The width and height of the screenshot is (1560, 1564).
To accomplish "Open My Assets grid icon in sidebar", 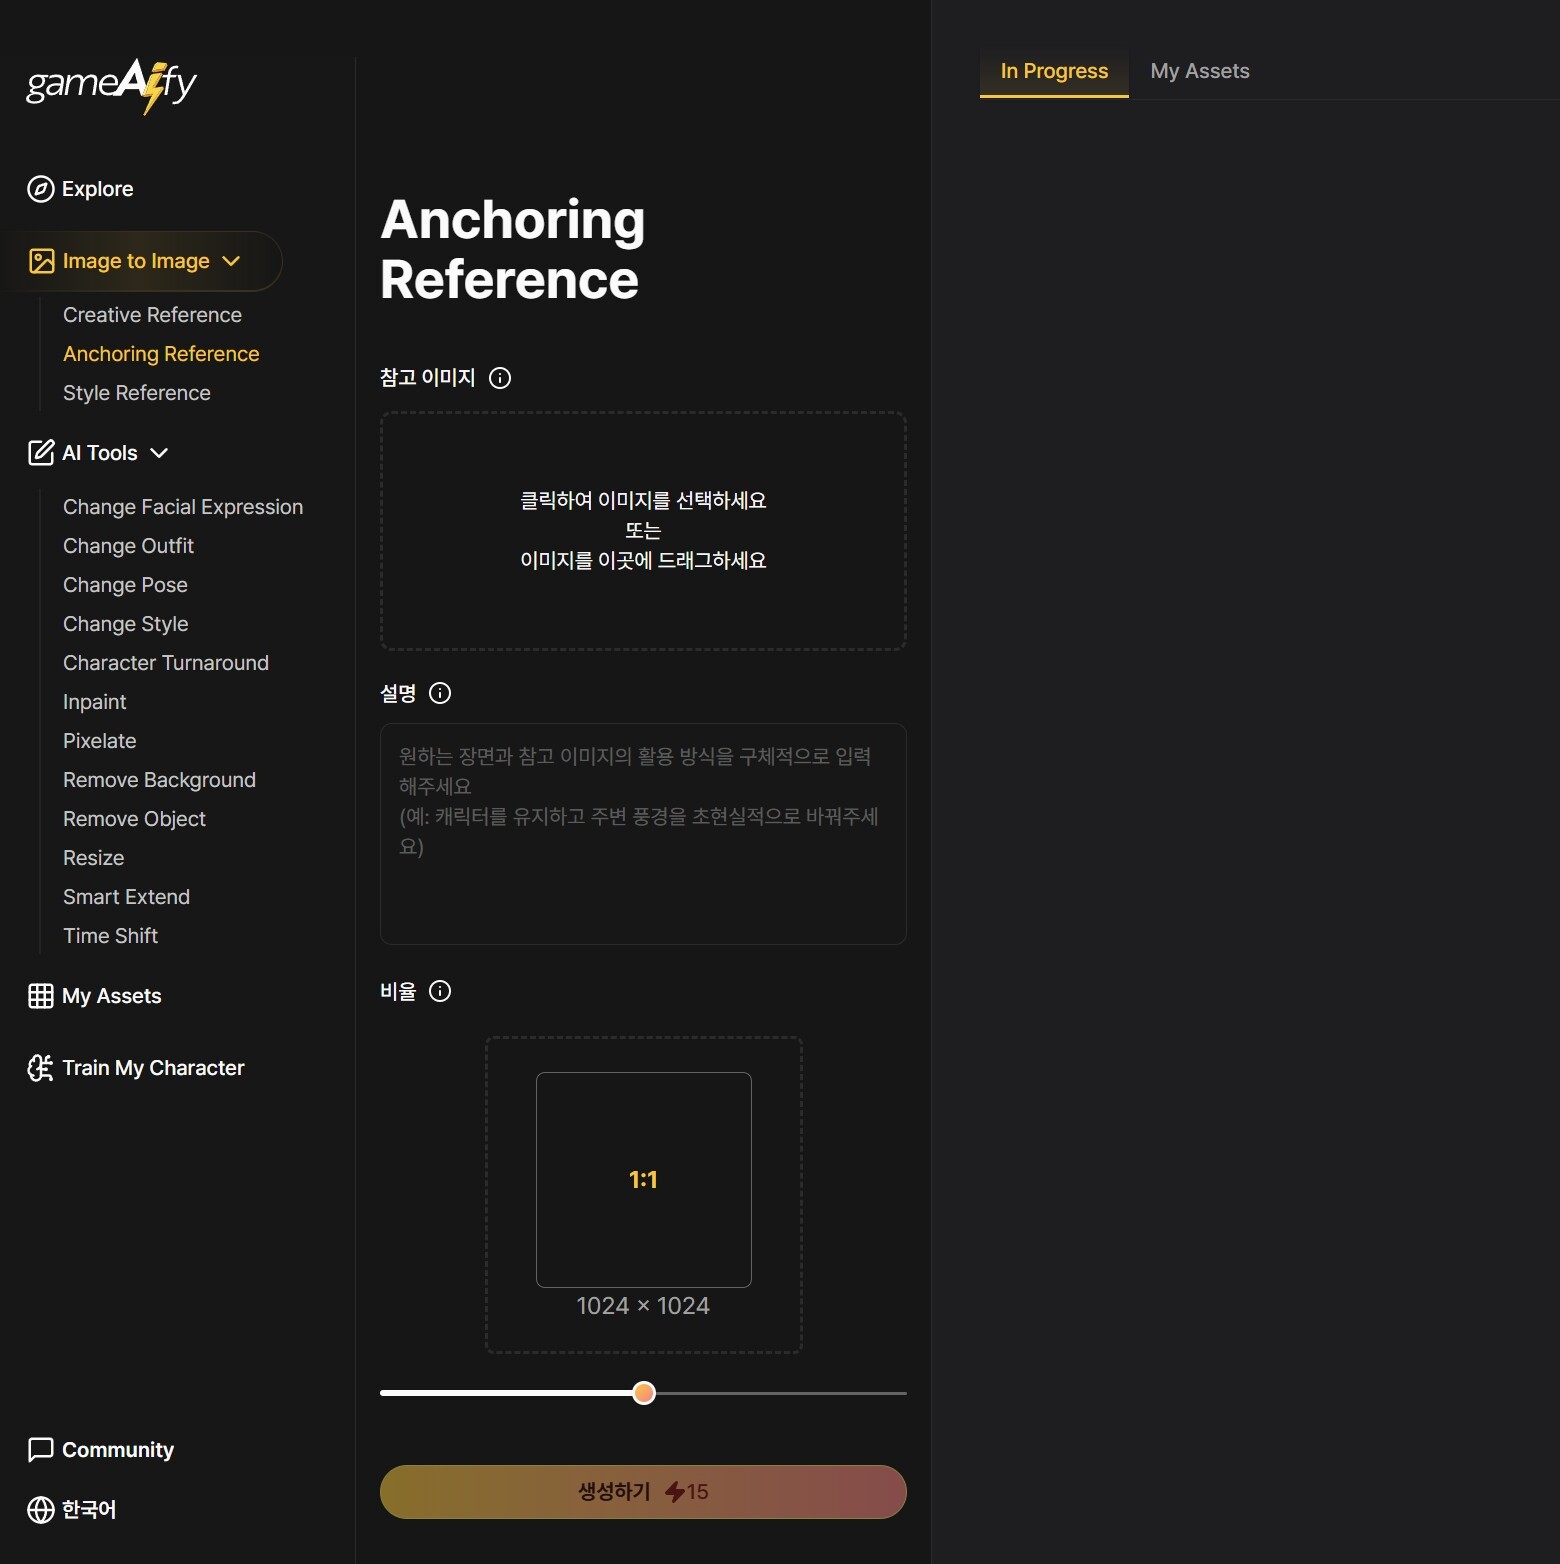I will coord(41,996).
